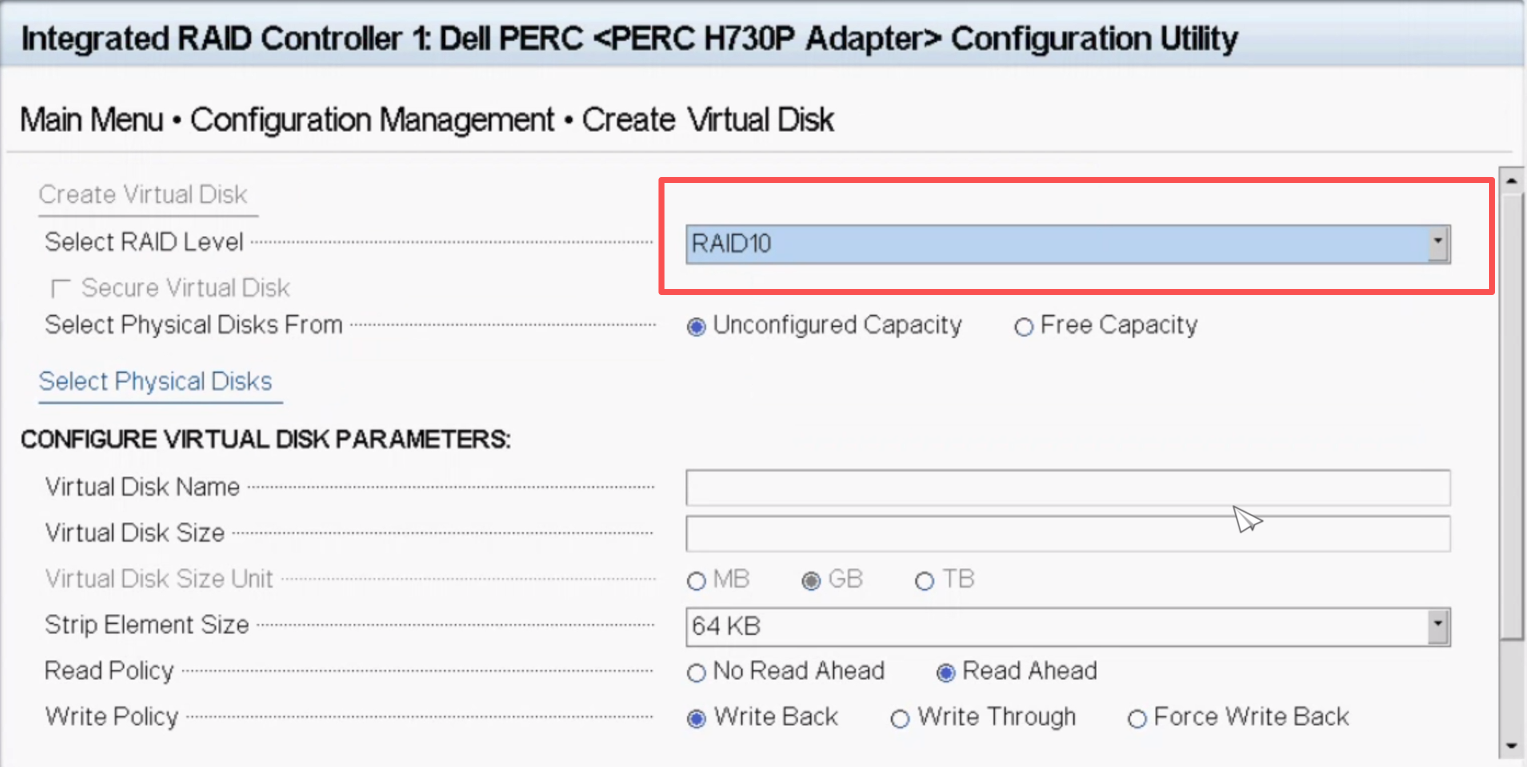Open the Select RAID Level dropdown

[x=1060, y=244]
